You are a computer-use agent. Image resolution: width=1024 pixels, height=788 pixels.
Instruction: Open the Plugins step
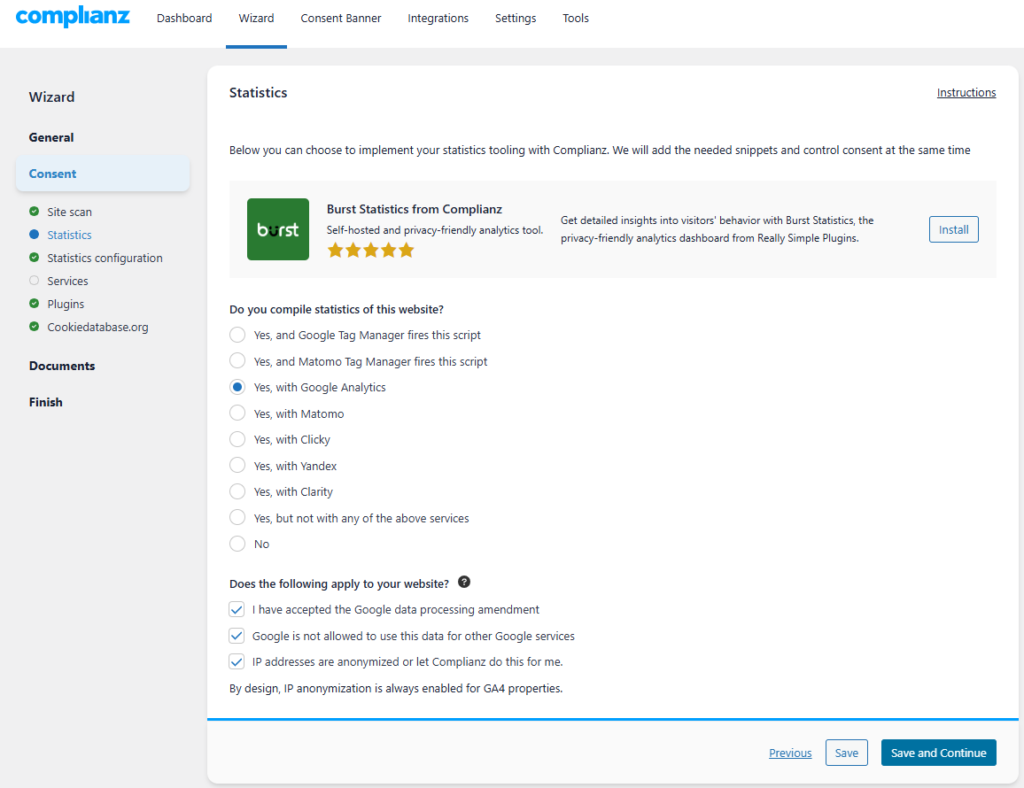pyautogui.click(x=65, y=304)
